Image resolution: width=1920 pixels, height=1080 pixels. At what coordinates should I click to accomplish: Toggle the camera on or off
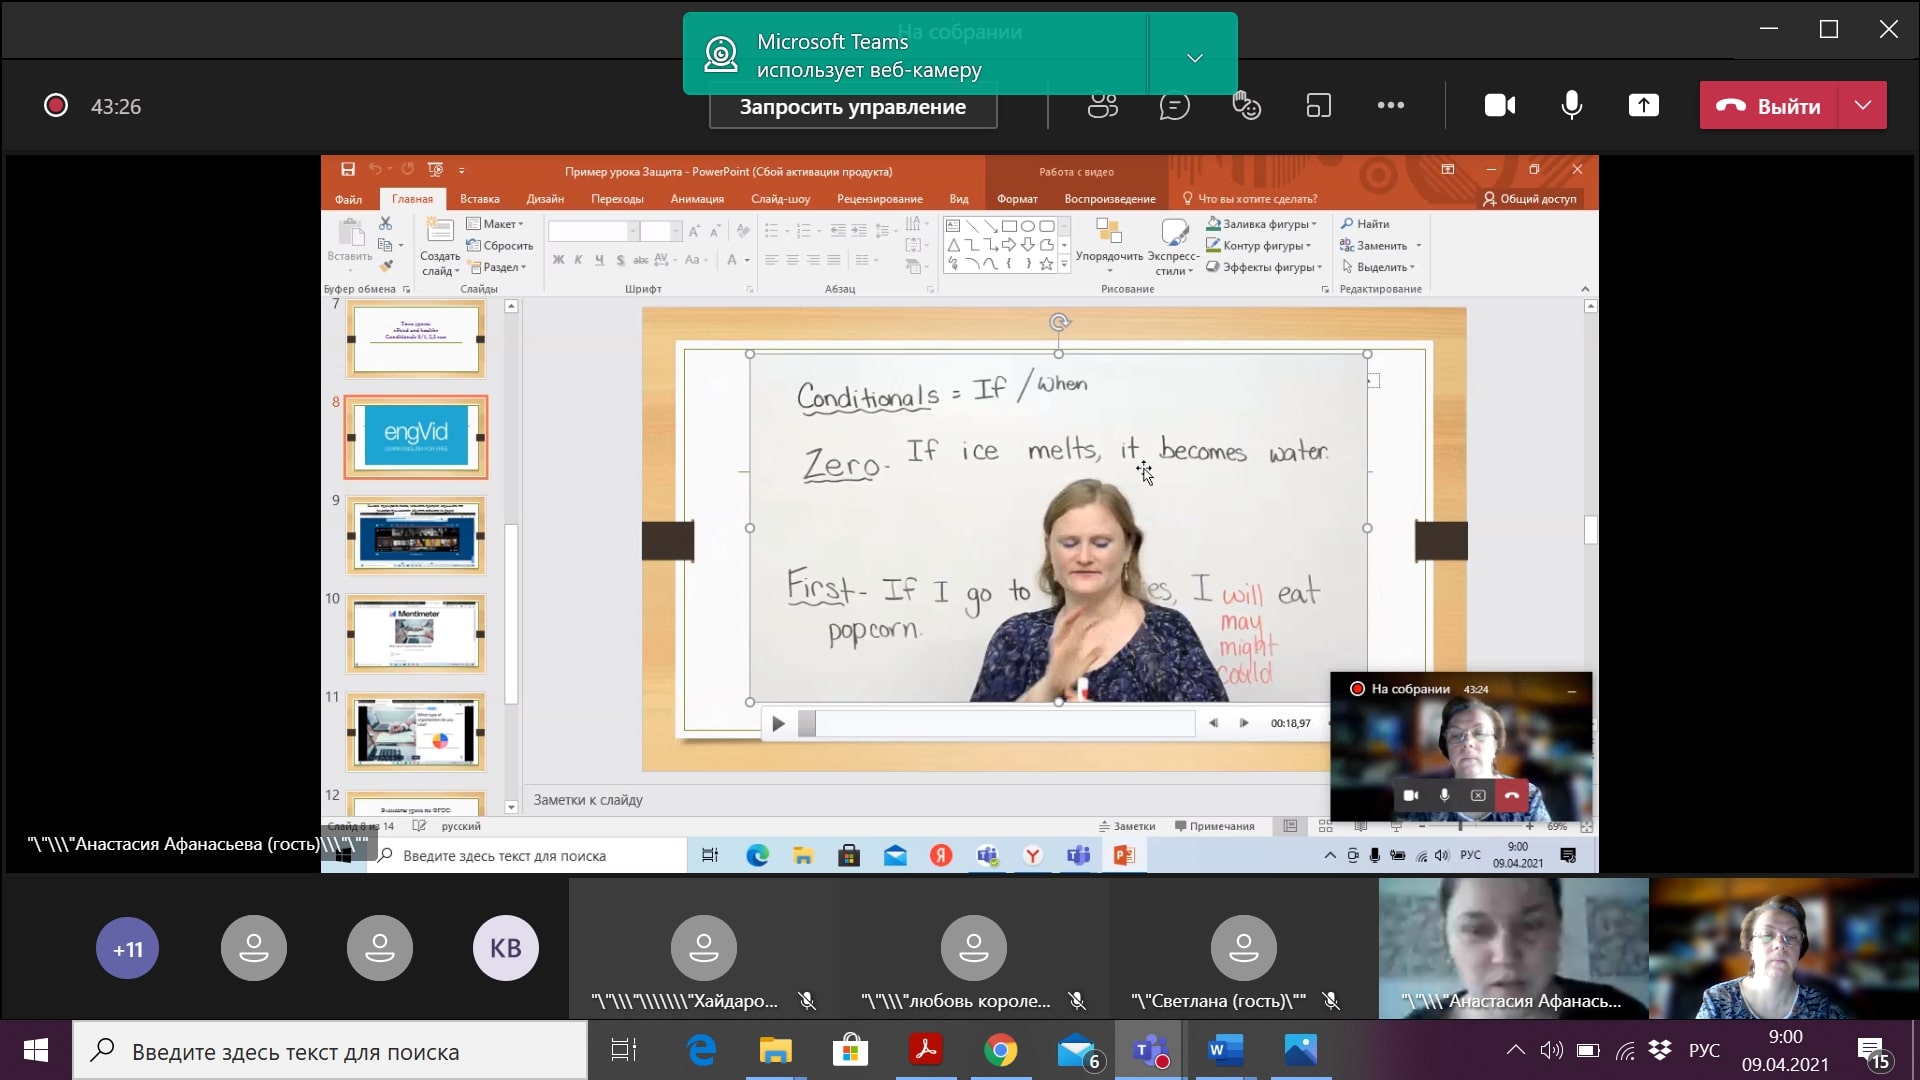(1499, 106)
